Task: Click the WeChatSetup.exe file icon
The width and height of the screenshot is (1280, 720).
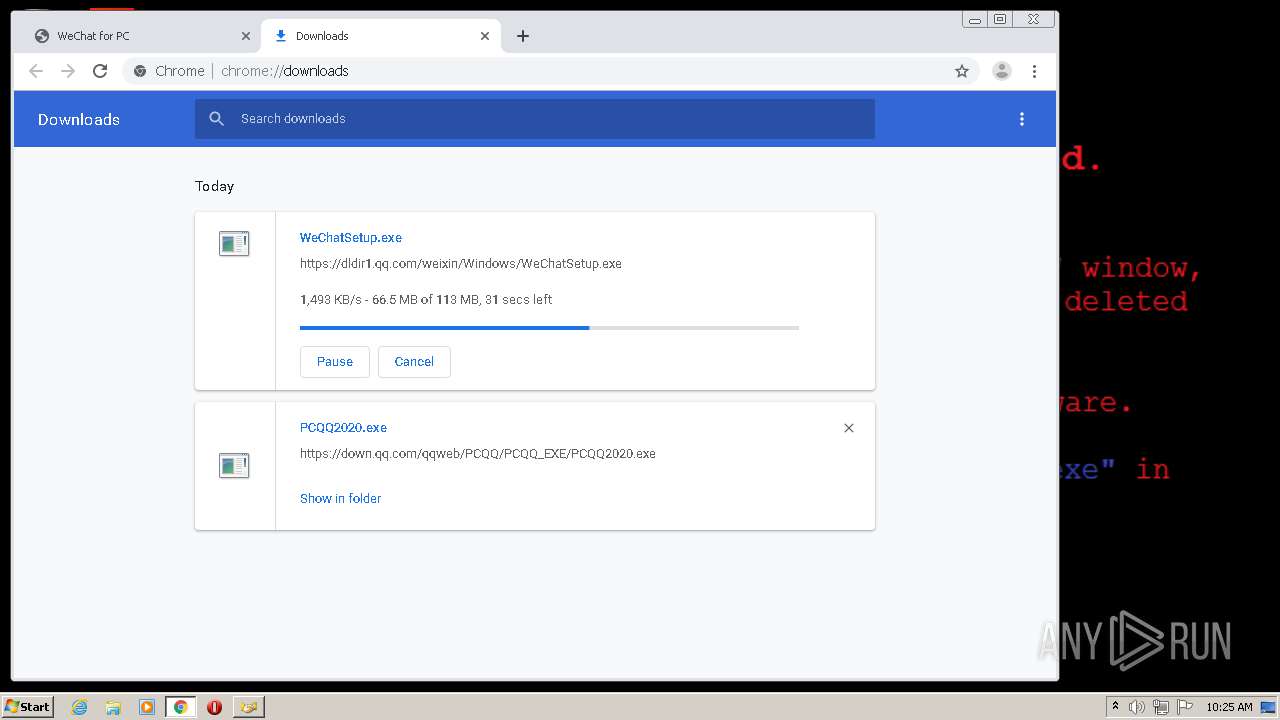Action: pyautogui.click(x=234, y=243)
